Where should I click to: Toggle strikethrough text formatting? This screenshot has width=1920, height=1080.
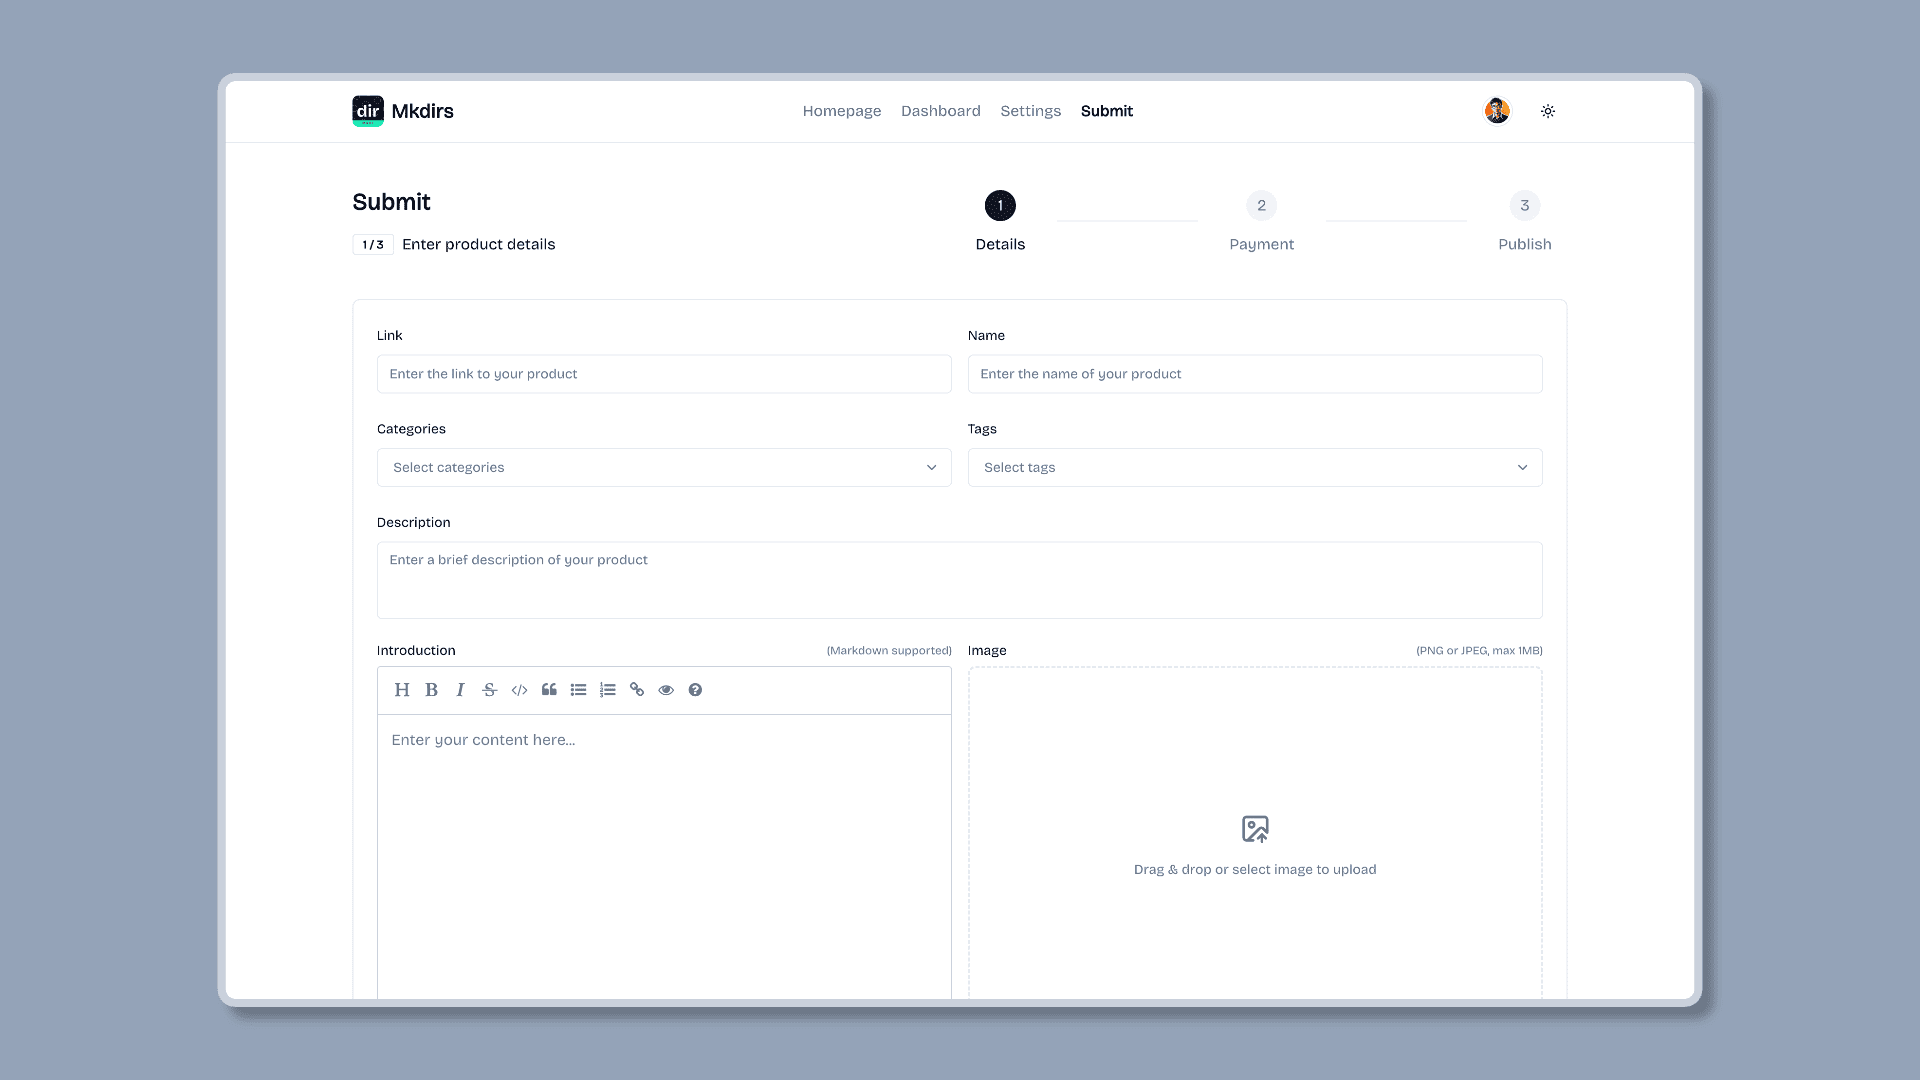[x=489, y=688]
